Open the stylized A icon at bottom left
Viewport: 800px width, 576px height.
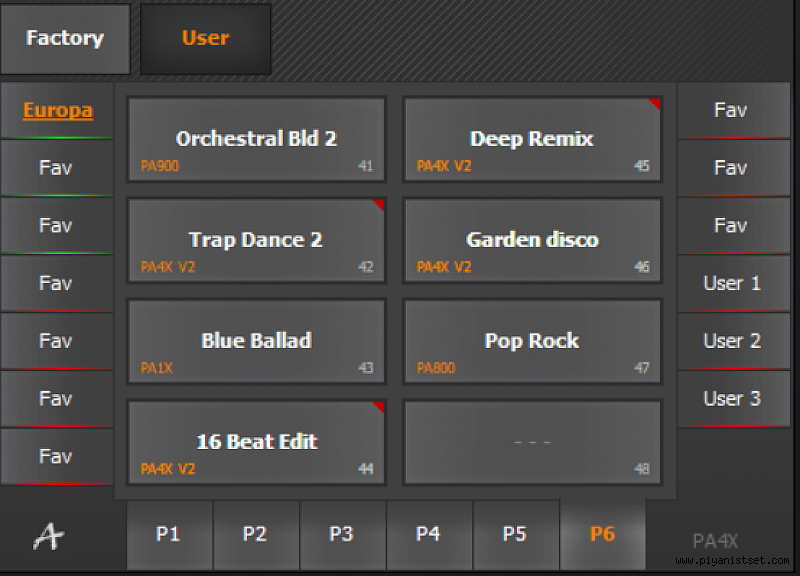tap(49, 536)
